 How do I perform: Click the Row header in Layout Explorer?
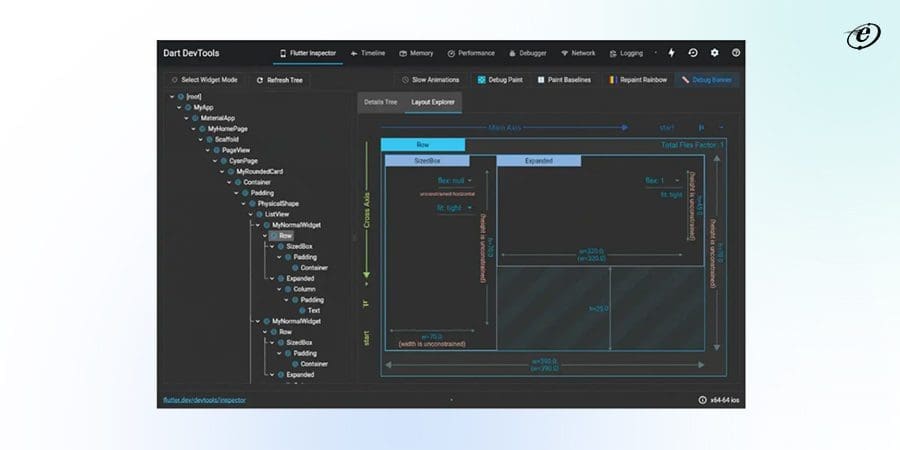pos(423,145)
